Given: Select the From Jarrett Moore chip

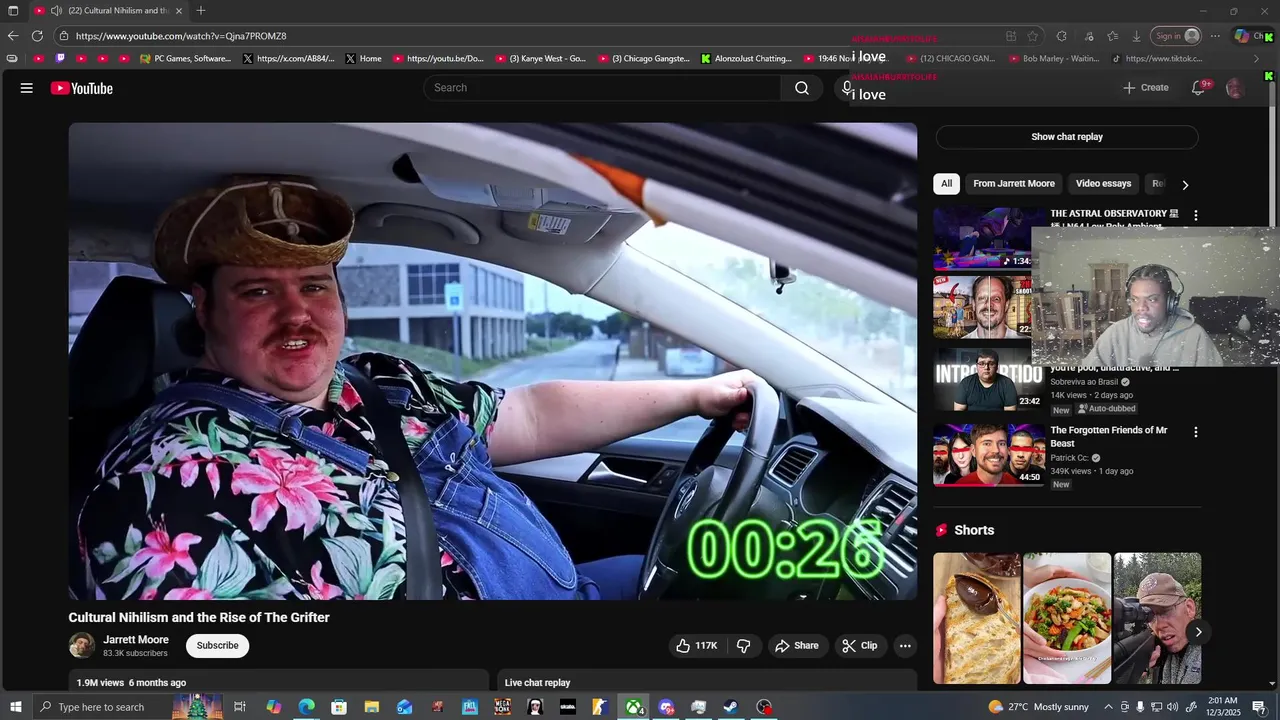Looking at the screenshot, I should coord(1014,184).
